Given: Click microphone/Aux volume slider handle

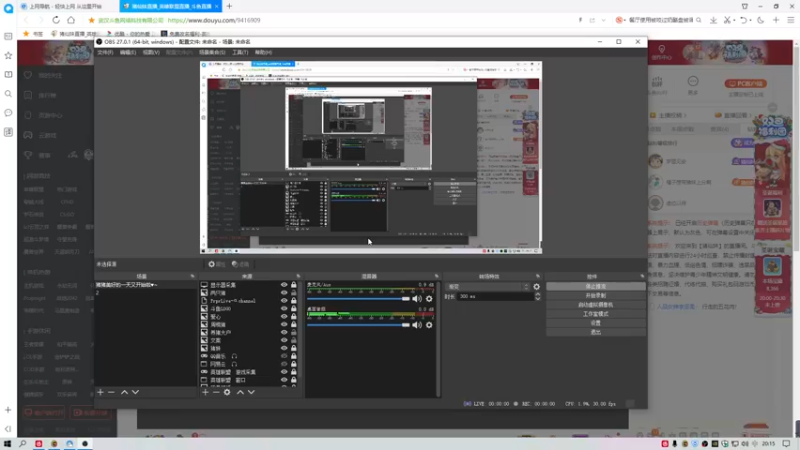Looking at the screenshot, I should (x=406, y=298).
